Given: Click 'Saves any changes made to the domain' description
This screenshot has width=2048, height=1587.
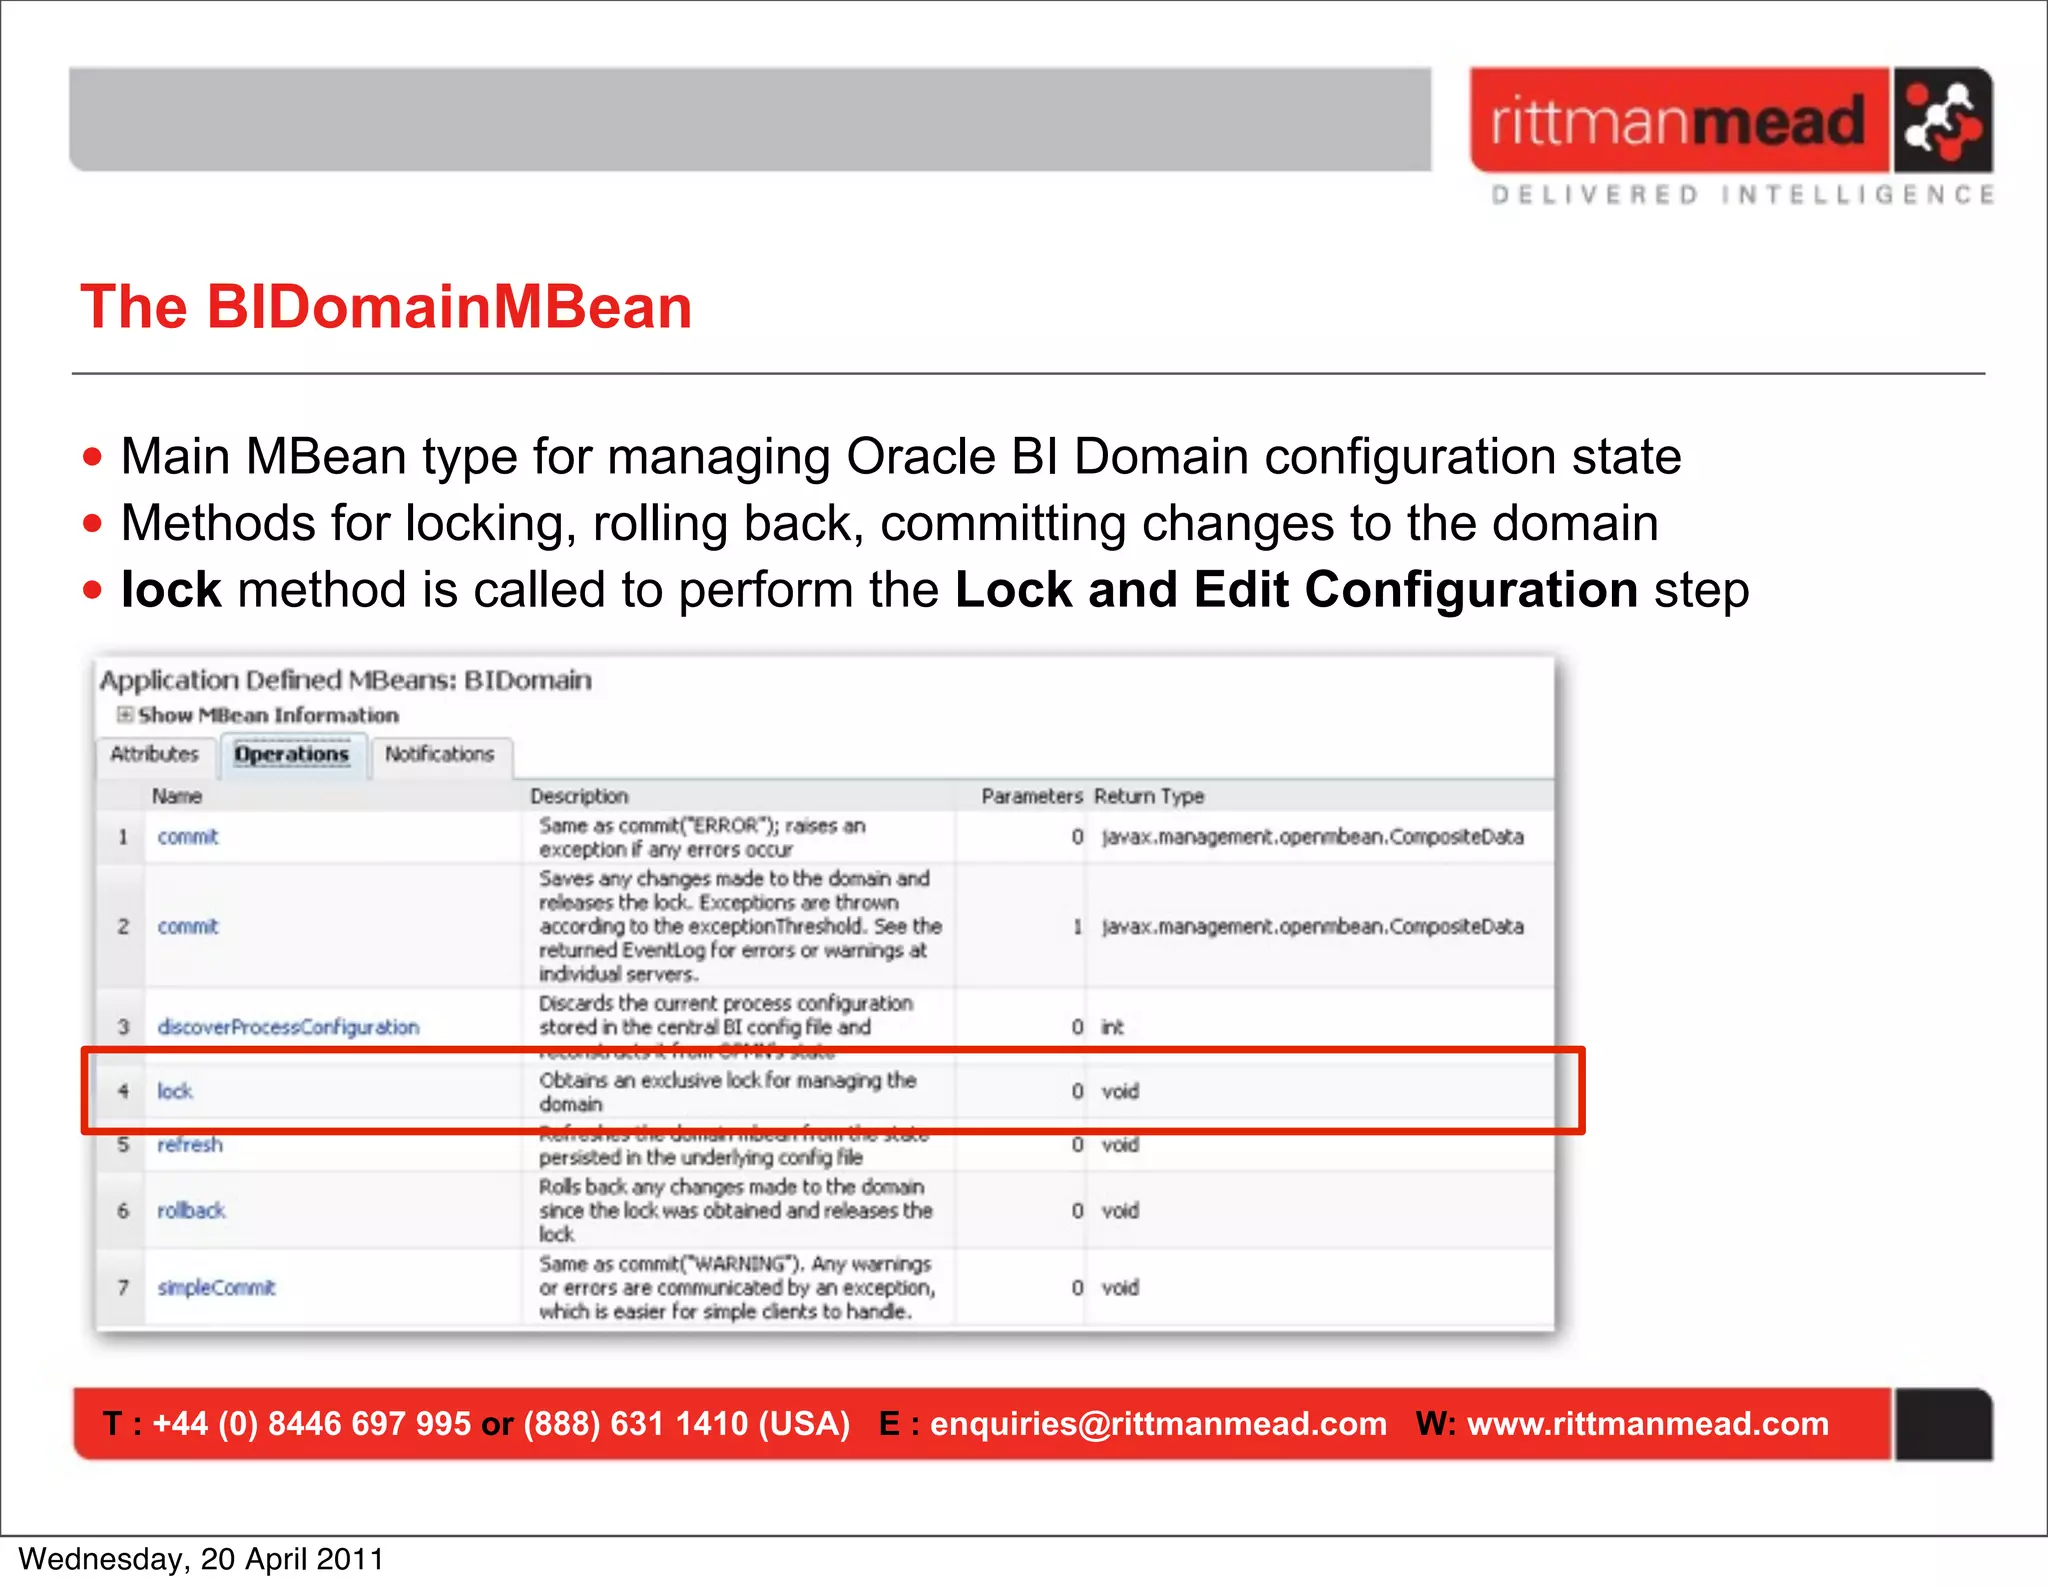Looking at the screenshot, I should pyautogui.click(x=740, y=926).
